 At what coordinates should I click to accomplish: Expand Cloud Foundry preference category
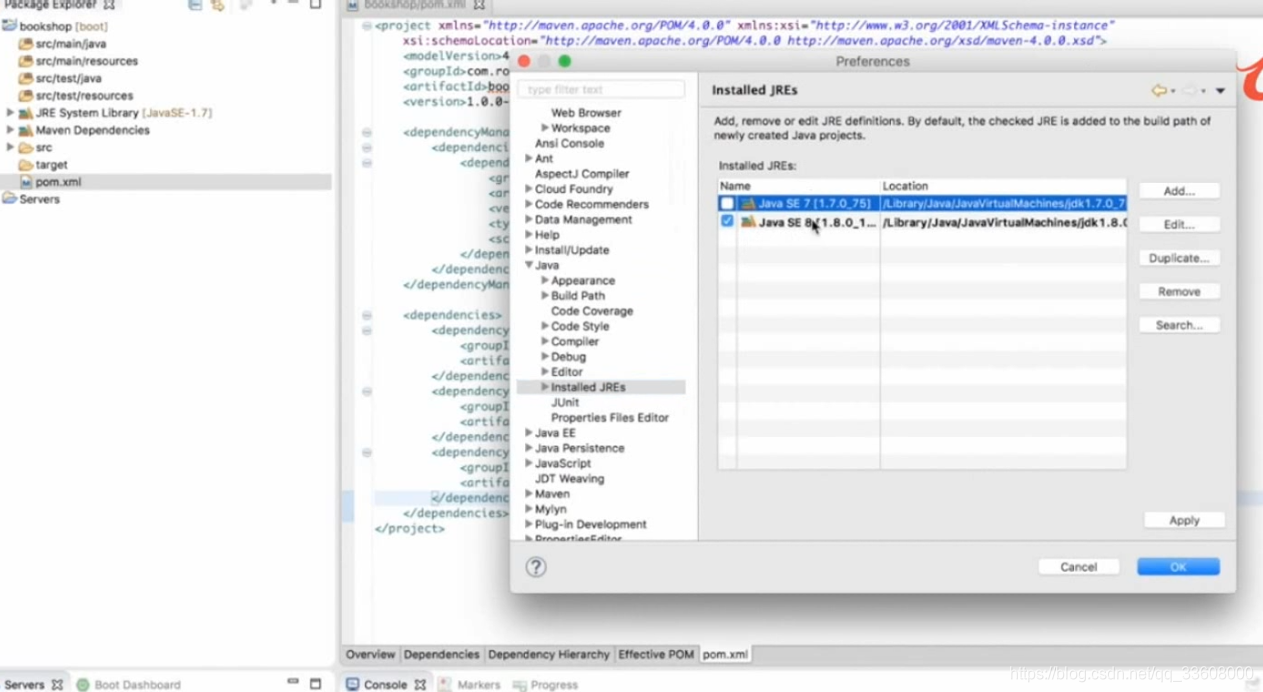[x=529, y=189]
